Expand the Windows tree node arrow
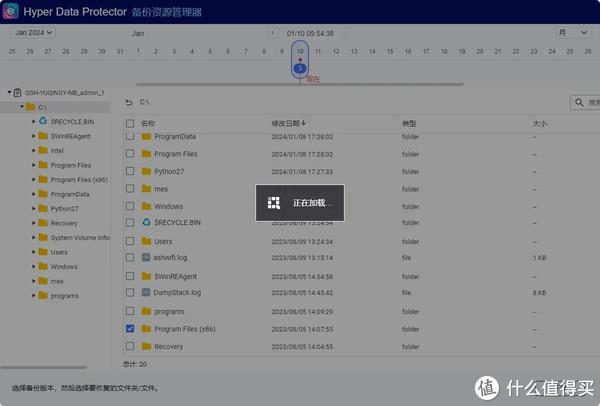The height and width of the screenshot is (406, 600). pos(34,266)
